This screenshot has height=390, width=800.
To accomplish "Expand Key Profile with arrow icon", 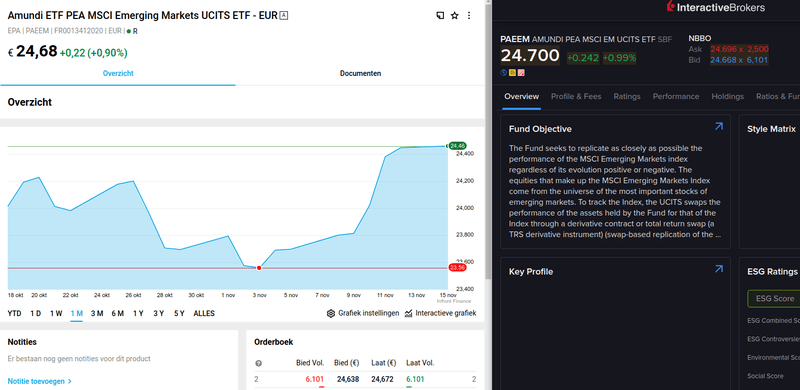I will (x=719, y=269).
